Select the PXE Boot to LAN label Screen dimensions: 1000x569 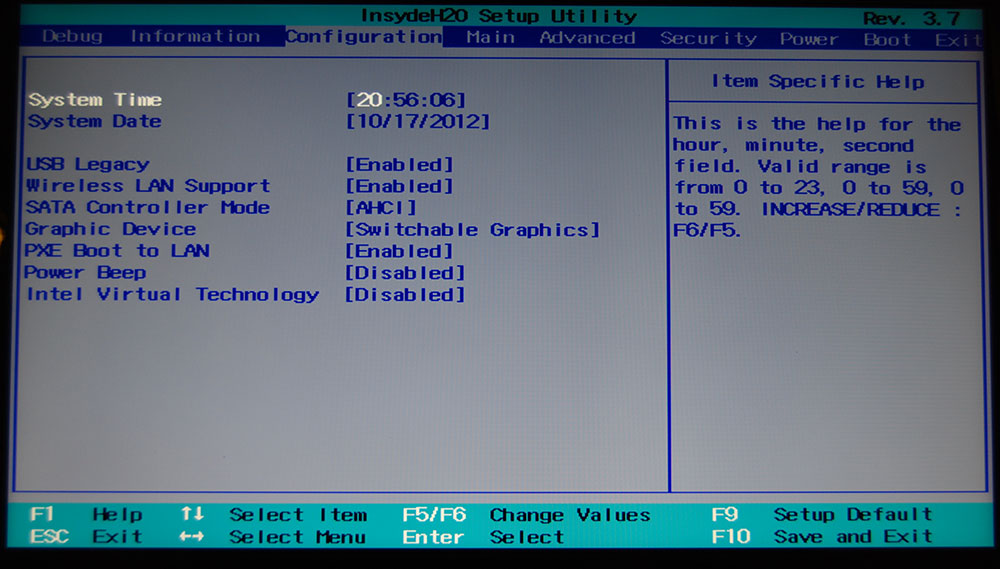(117, 251)
